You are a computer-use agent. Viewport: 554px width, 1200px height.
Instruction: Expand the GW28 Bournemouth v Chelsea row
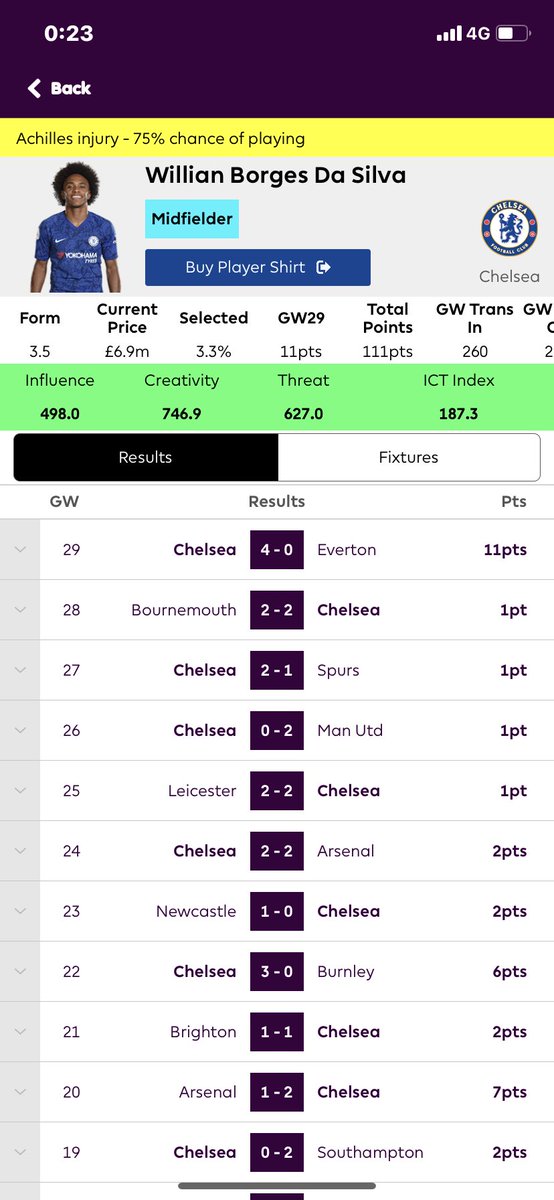click(x=277, y=610)
